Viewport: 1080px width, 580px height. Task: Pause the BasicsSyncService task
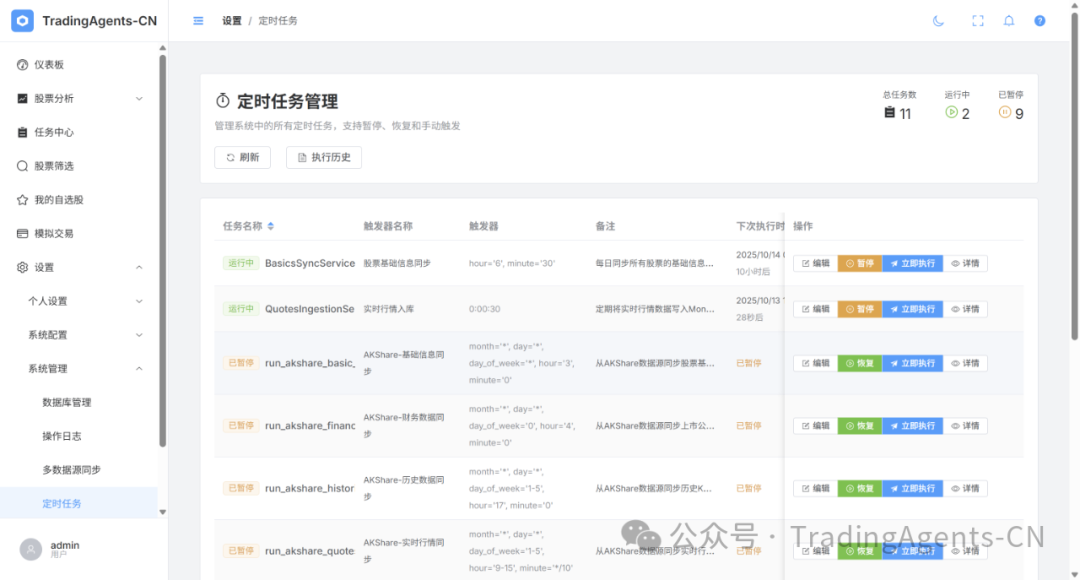click(x=859, y=263)
